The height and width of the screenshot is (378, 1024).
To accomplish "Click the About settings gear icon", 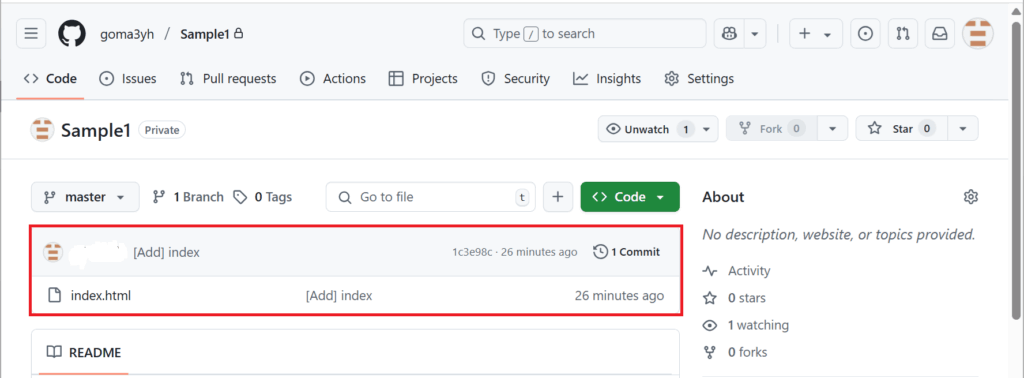I will point(971,197).
